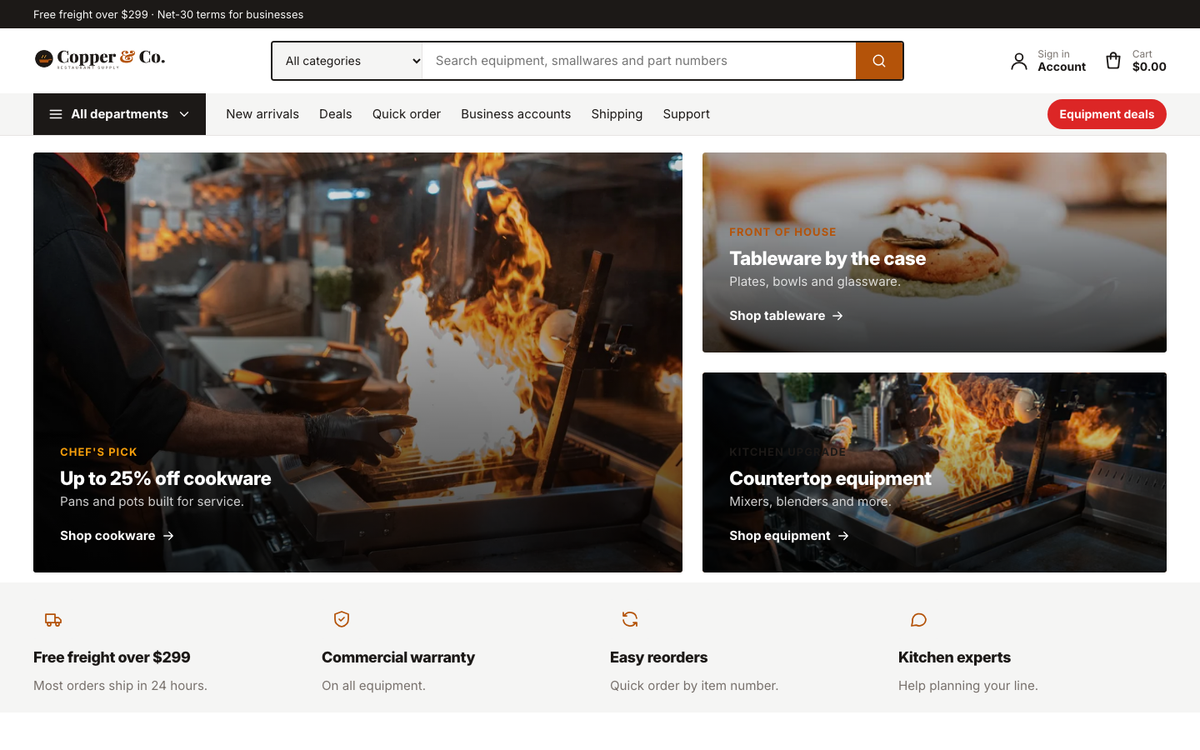The width and height of the screenshot is (1200, 750).
Task: Click the orange search magnifier button
Action: click(x=879, y=61)
